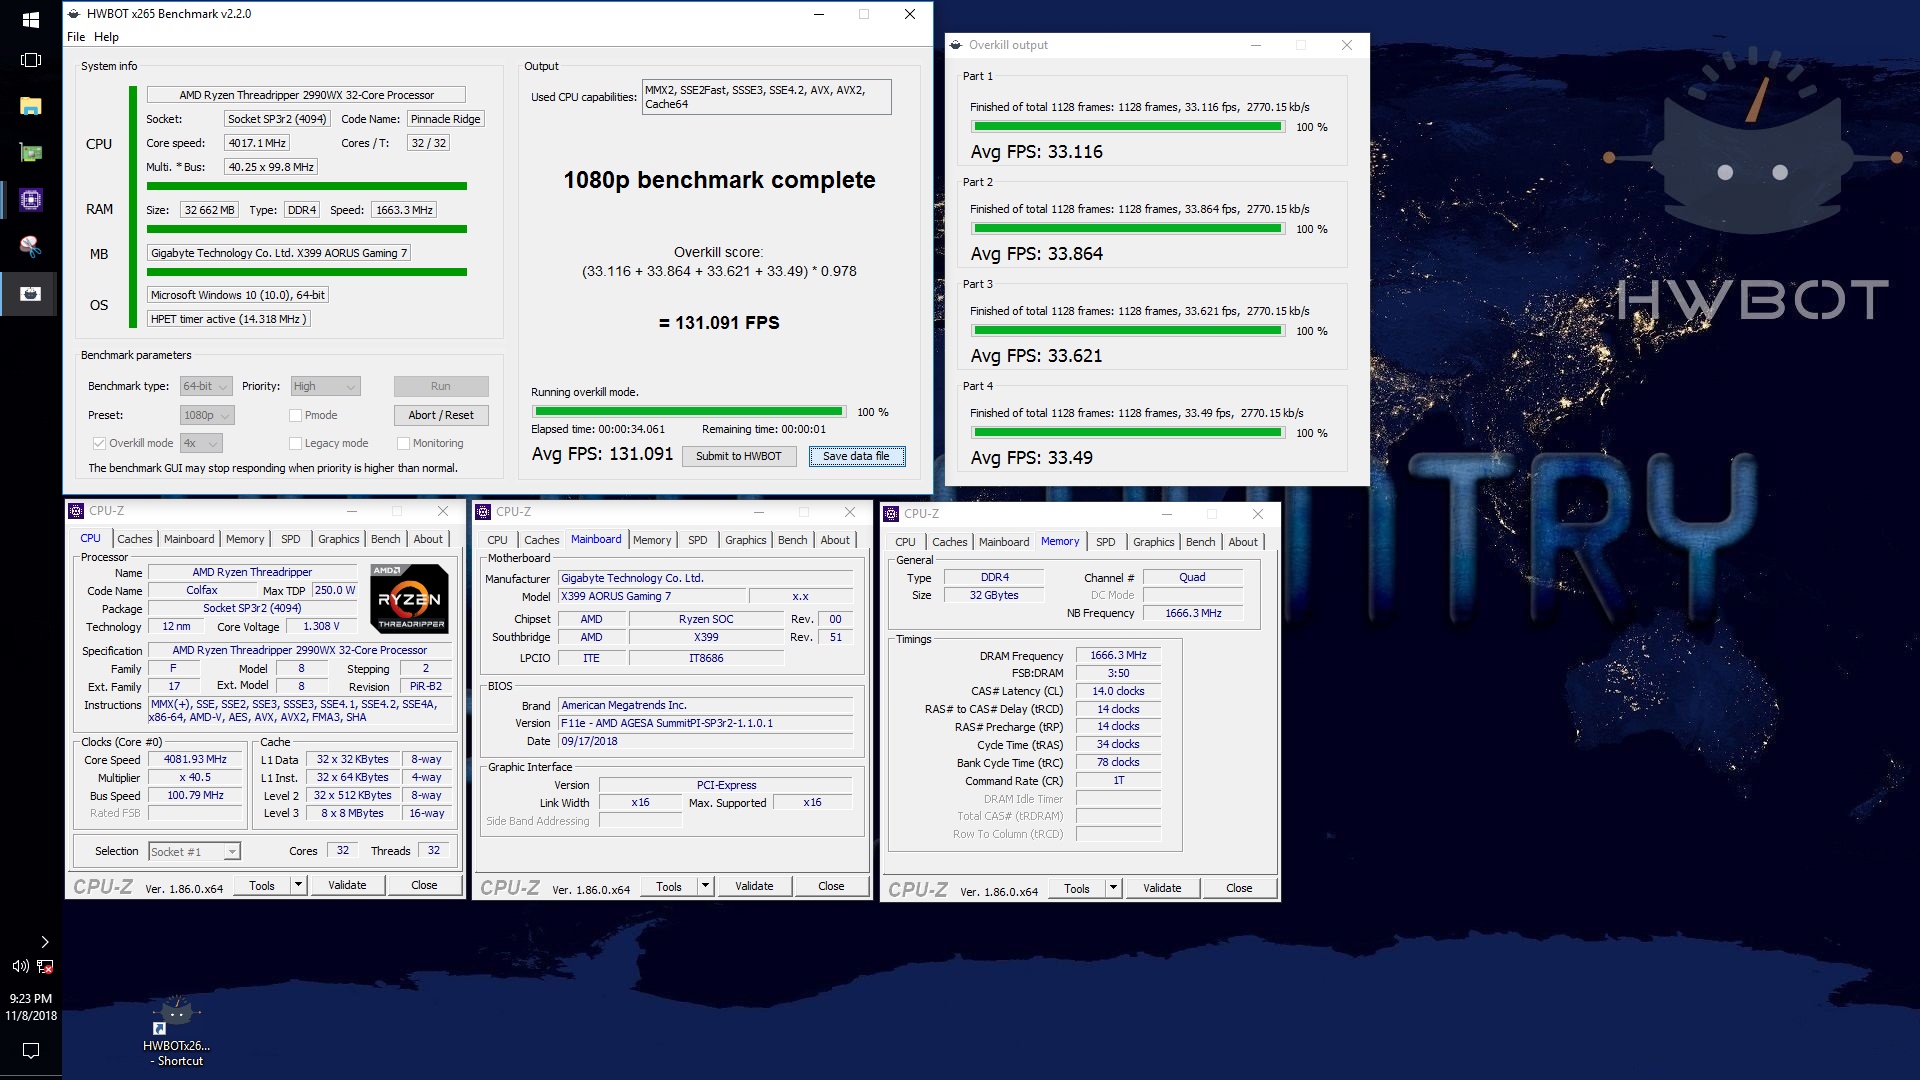This screenshot has height=1080, width=1920.
Task: Click the CAS# Latency 14.0 clocks value
Action: pyautogui.click(x=1118, y=692)
